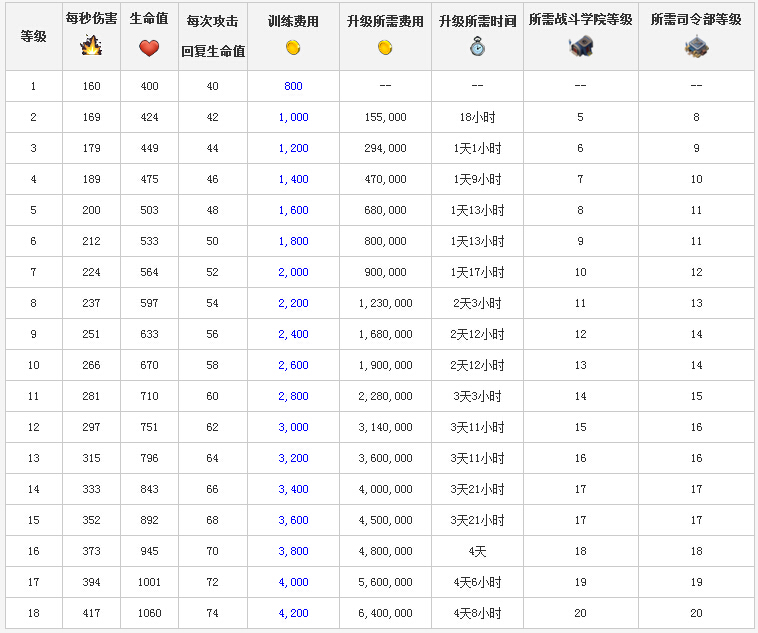Viewport: 758px width, 633px height.
Task: Click the headquarters building icon under 所需司令部等级
Action: (696, 46)
